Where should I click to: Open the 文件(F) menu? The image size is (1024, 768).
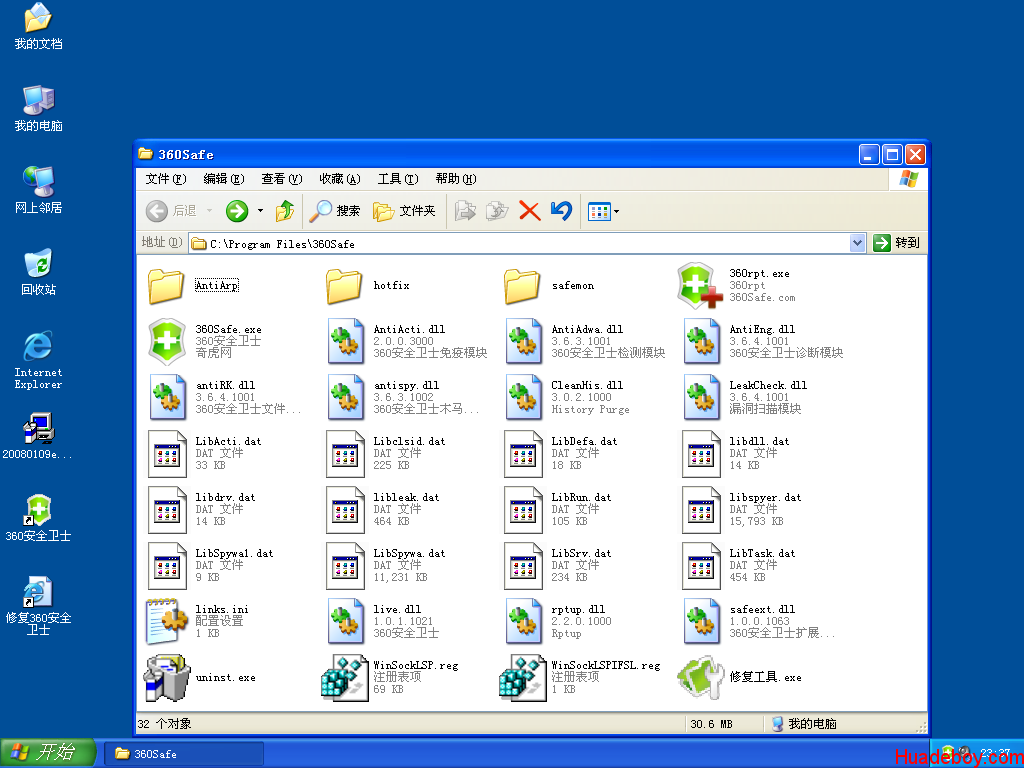point(166,179)
